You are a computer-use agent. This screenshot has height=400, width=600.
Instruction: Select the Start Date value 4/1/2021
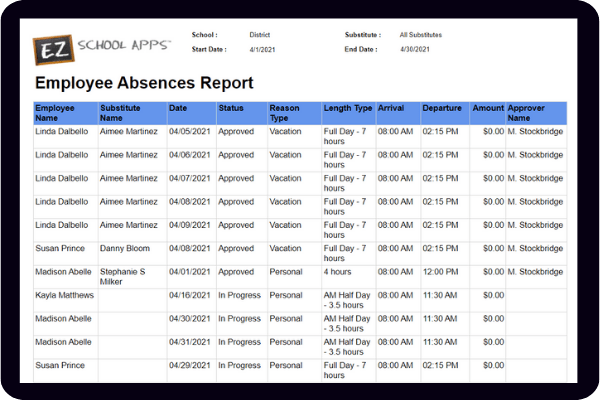(x=262, y=49)
